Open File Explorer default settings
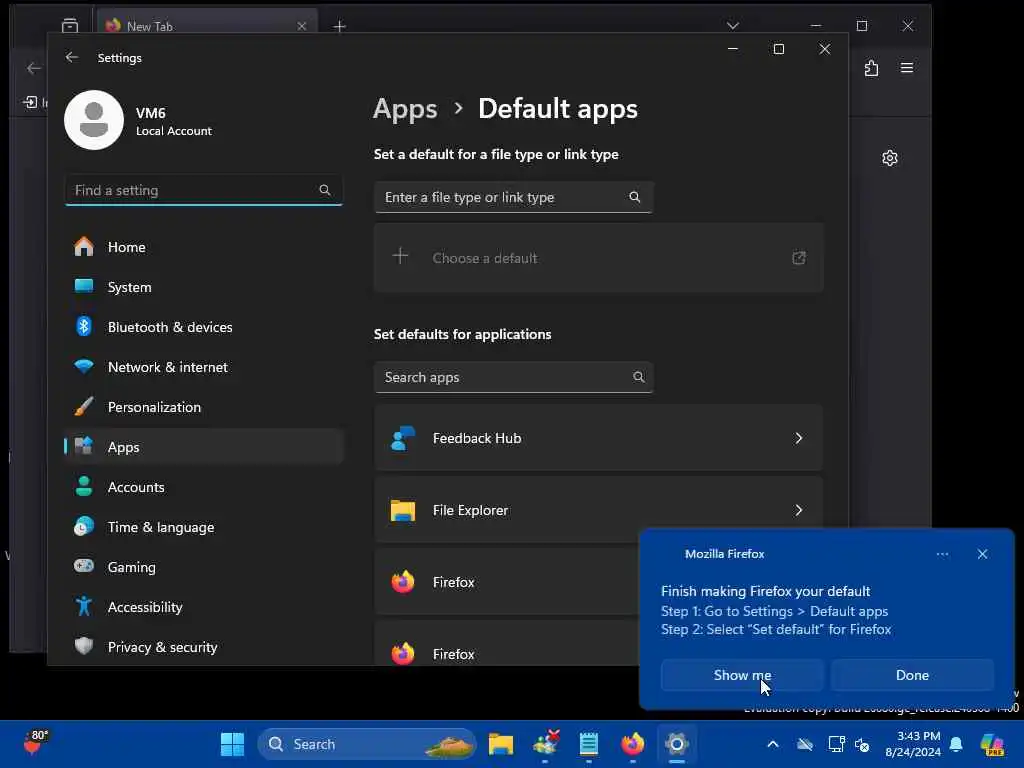This screenshot has height=768, width=1024. (599, 510)
